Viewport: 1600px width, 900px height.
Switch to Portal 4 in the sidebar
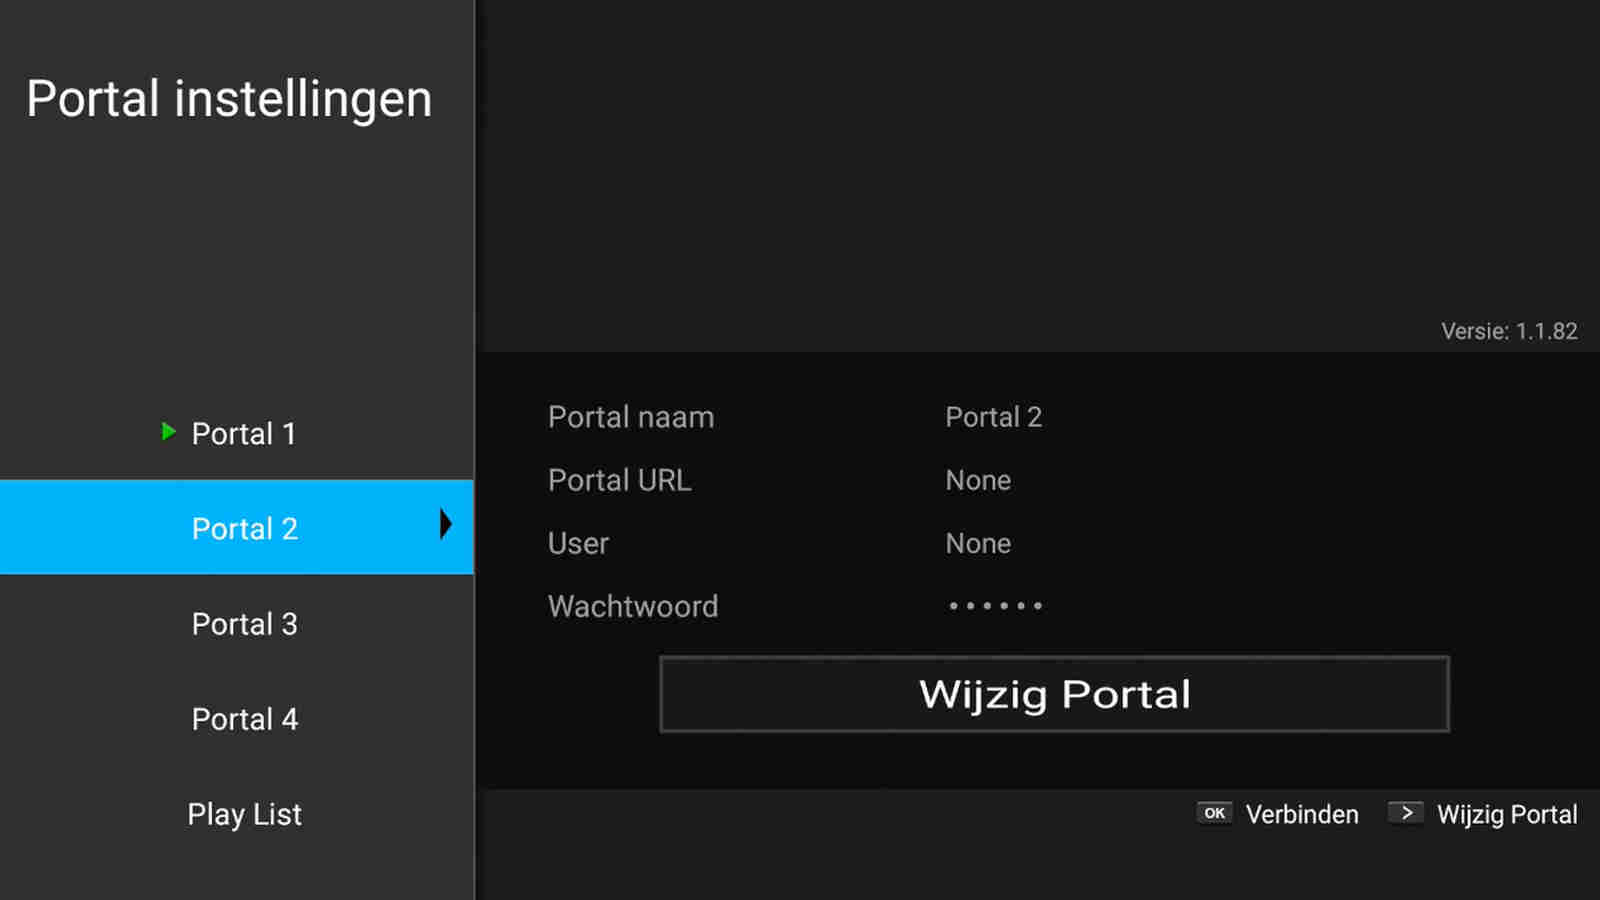[x=244, y=719]
